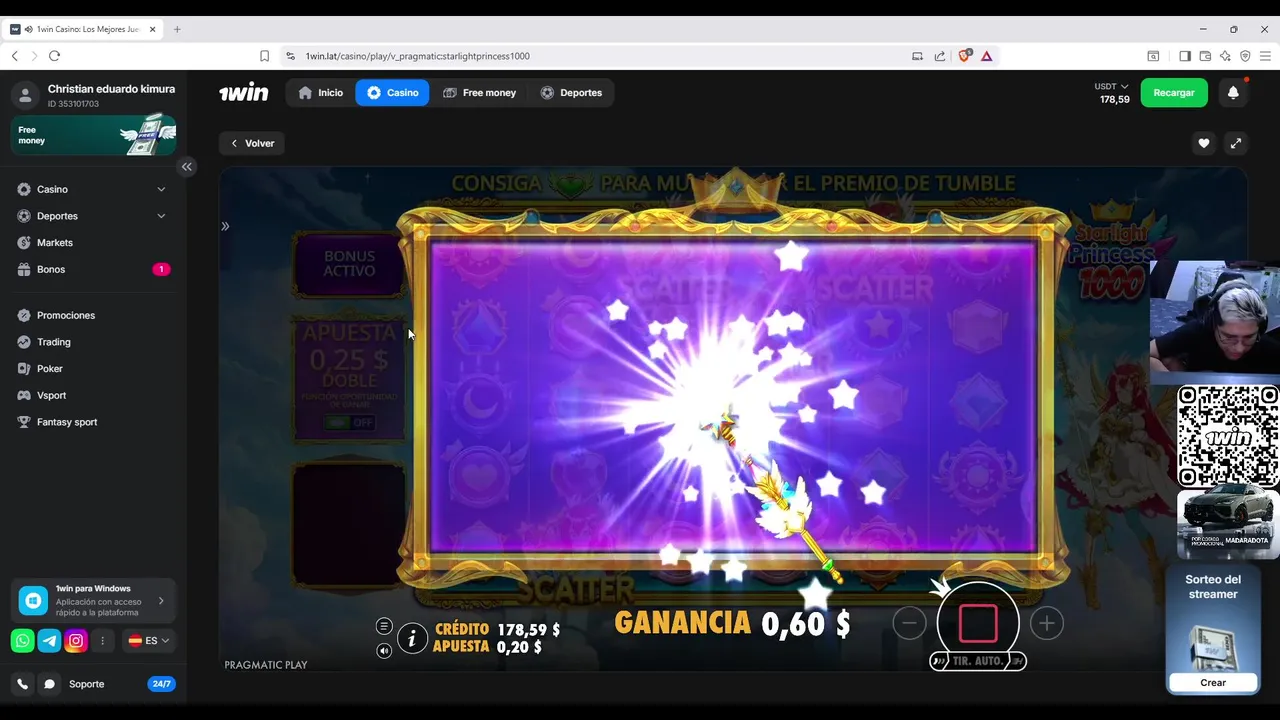Expand game to fullscreen
Screen dimensions: 1280x720
click(1236, 143)
